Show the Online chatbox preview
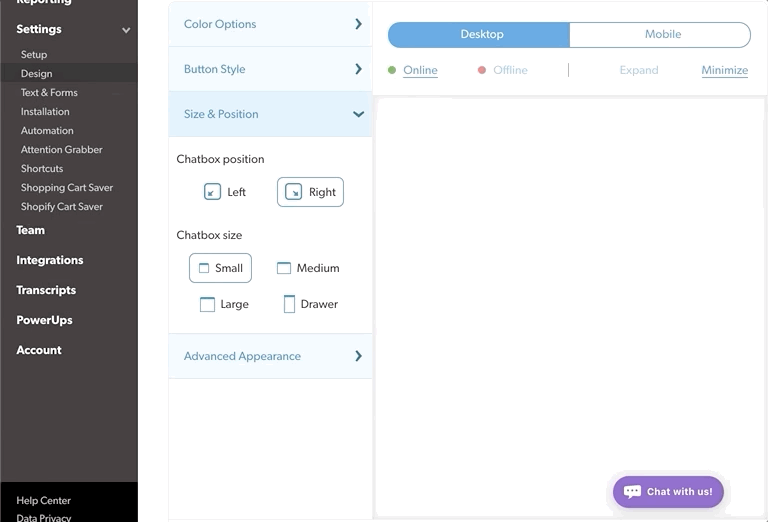Screen dimensions: 768x522 click(420, 70)
